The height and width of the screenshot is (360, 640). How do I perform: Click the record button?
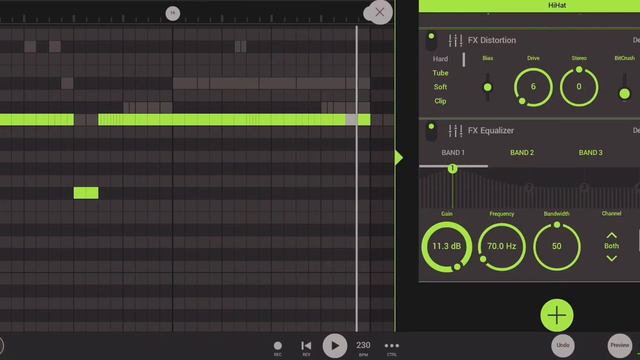pos(278,347)
